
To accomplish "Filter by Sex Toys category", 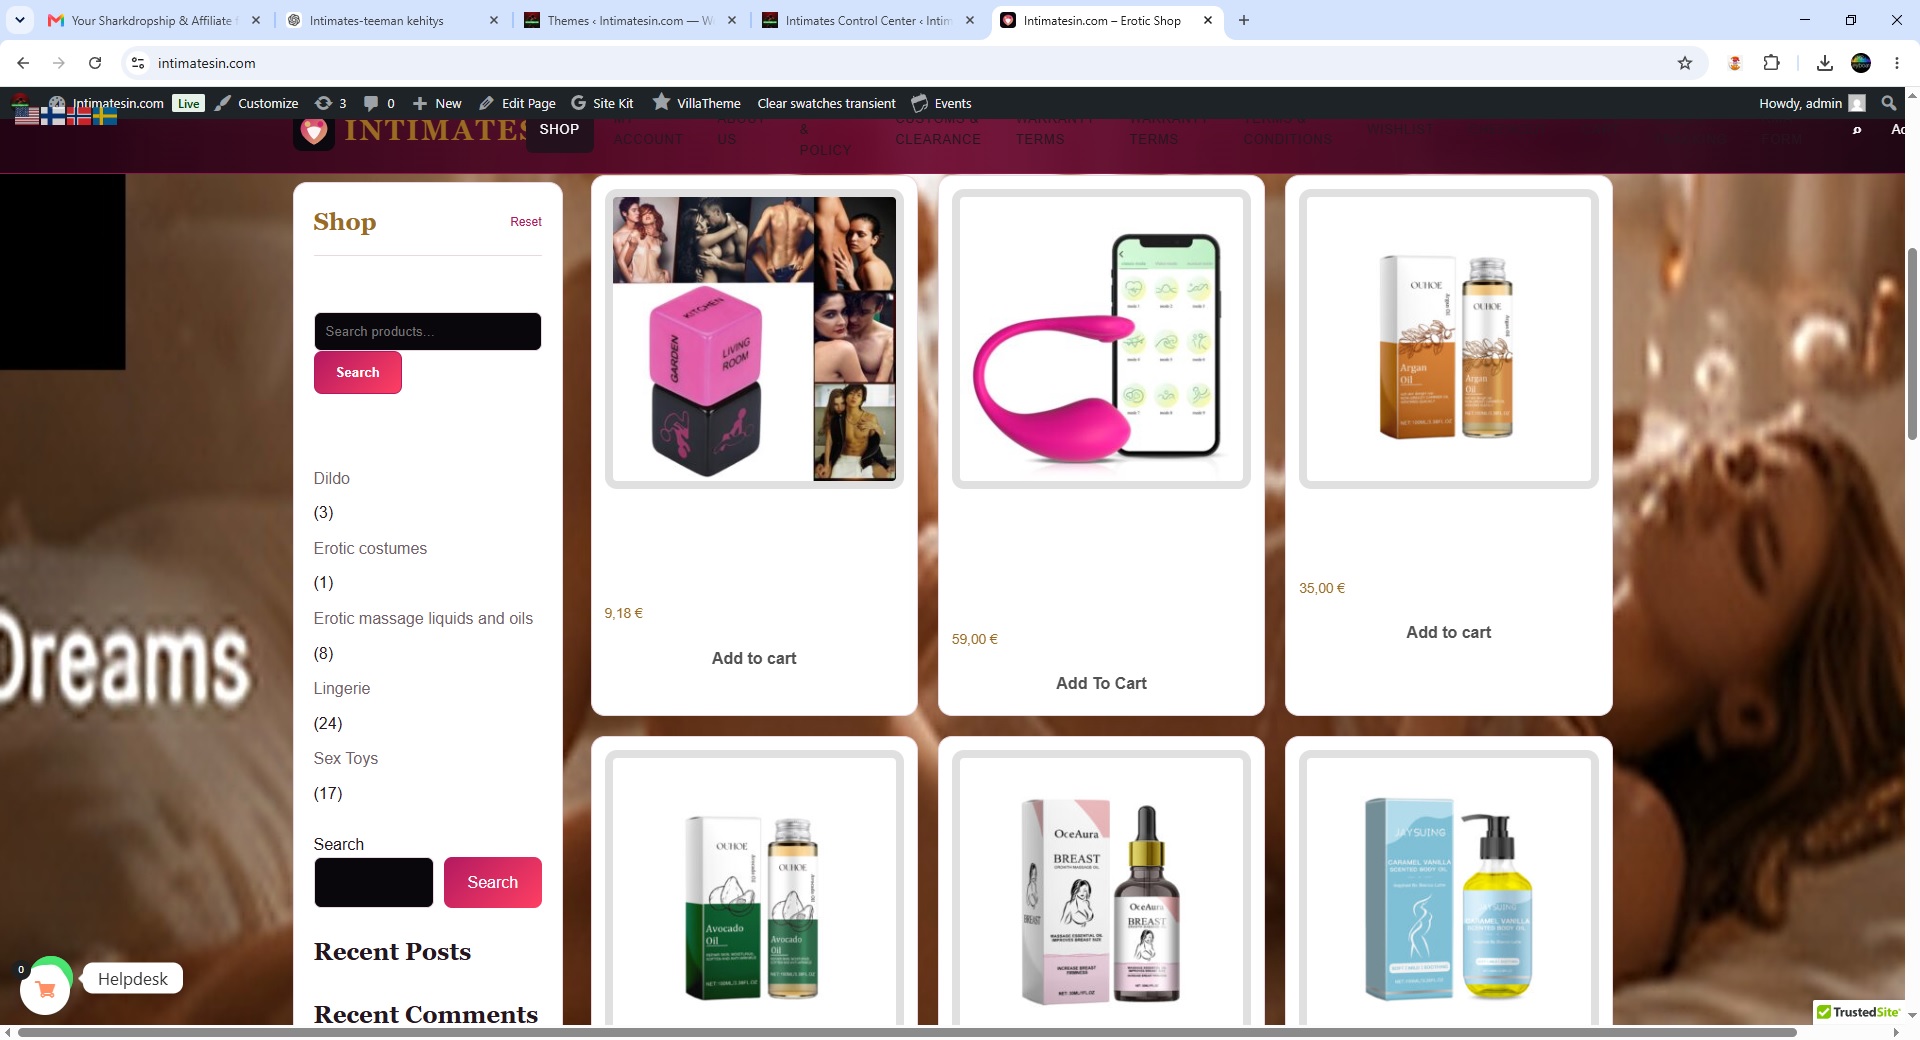I will [346, 758].
